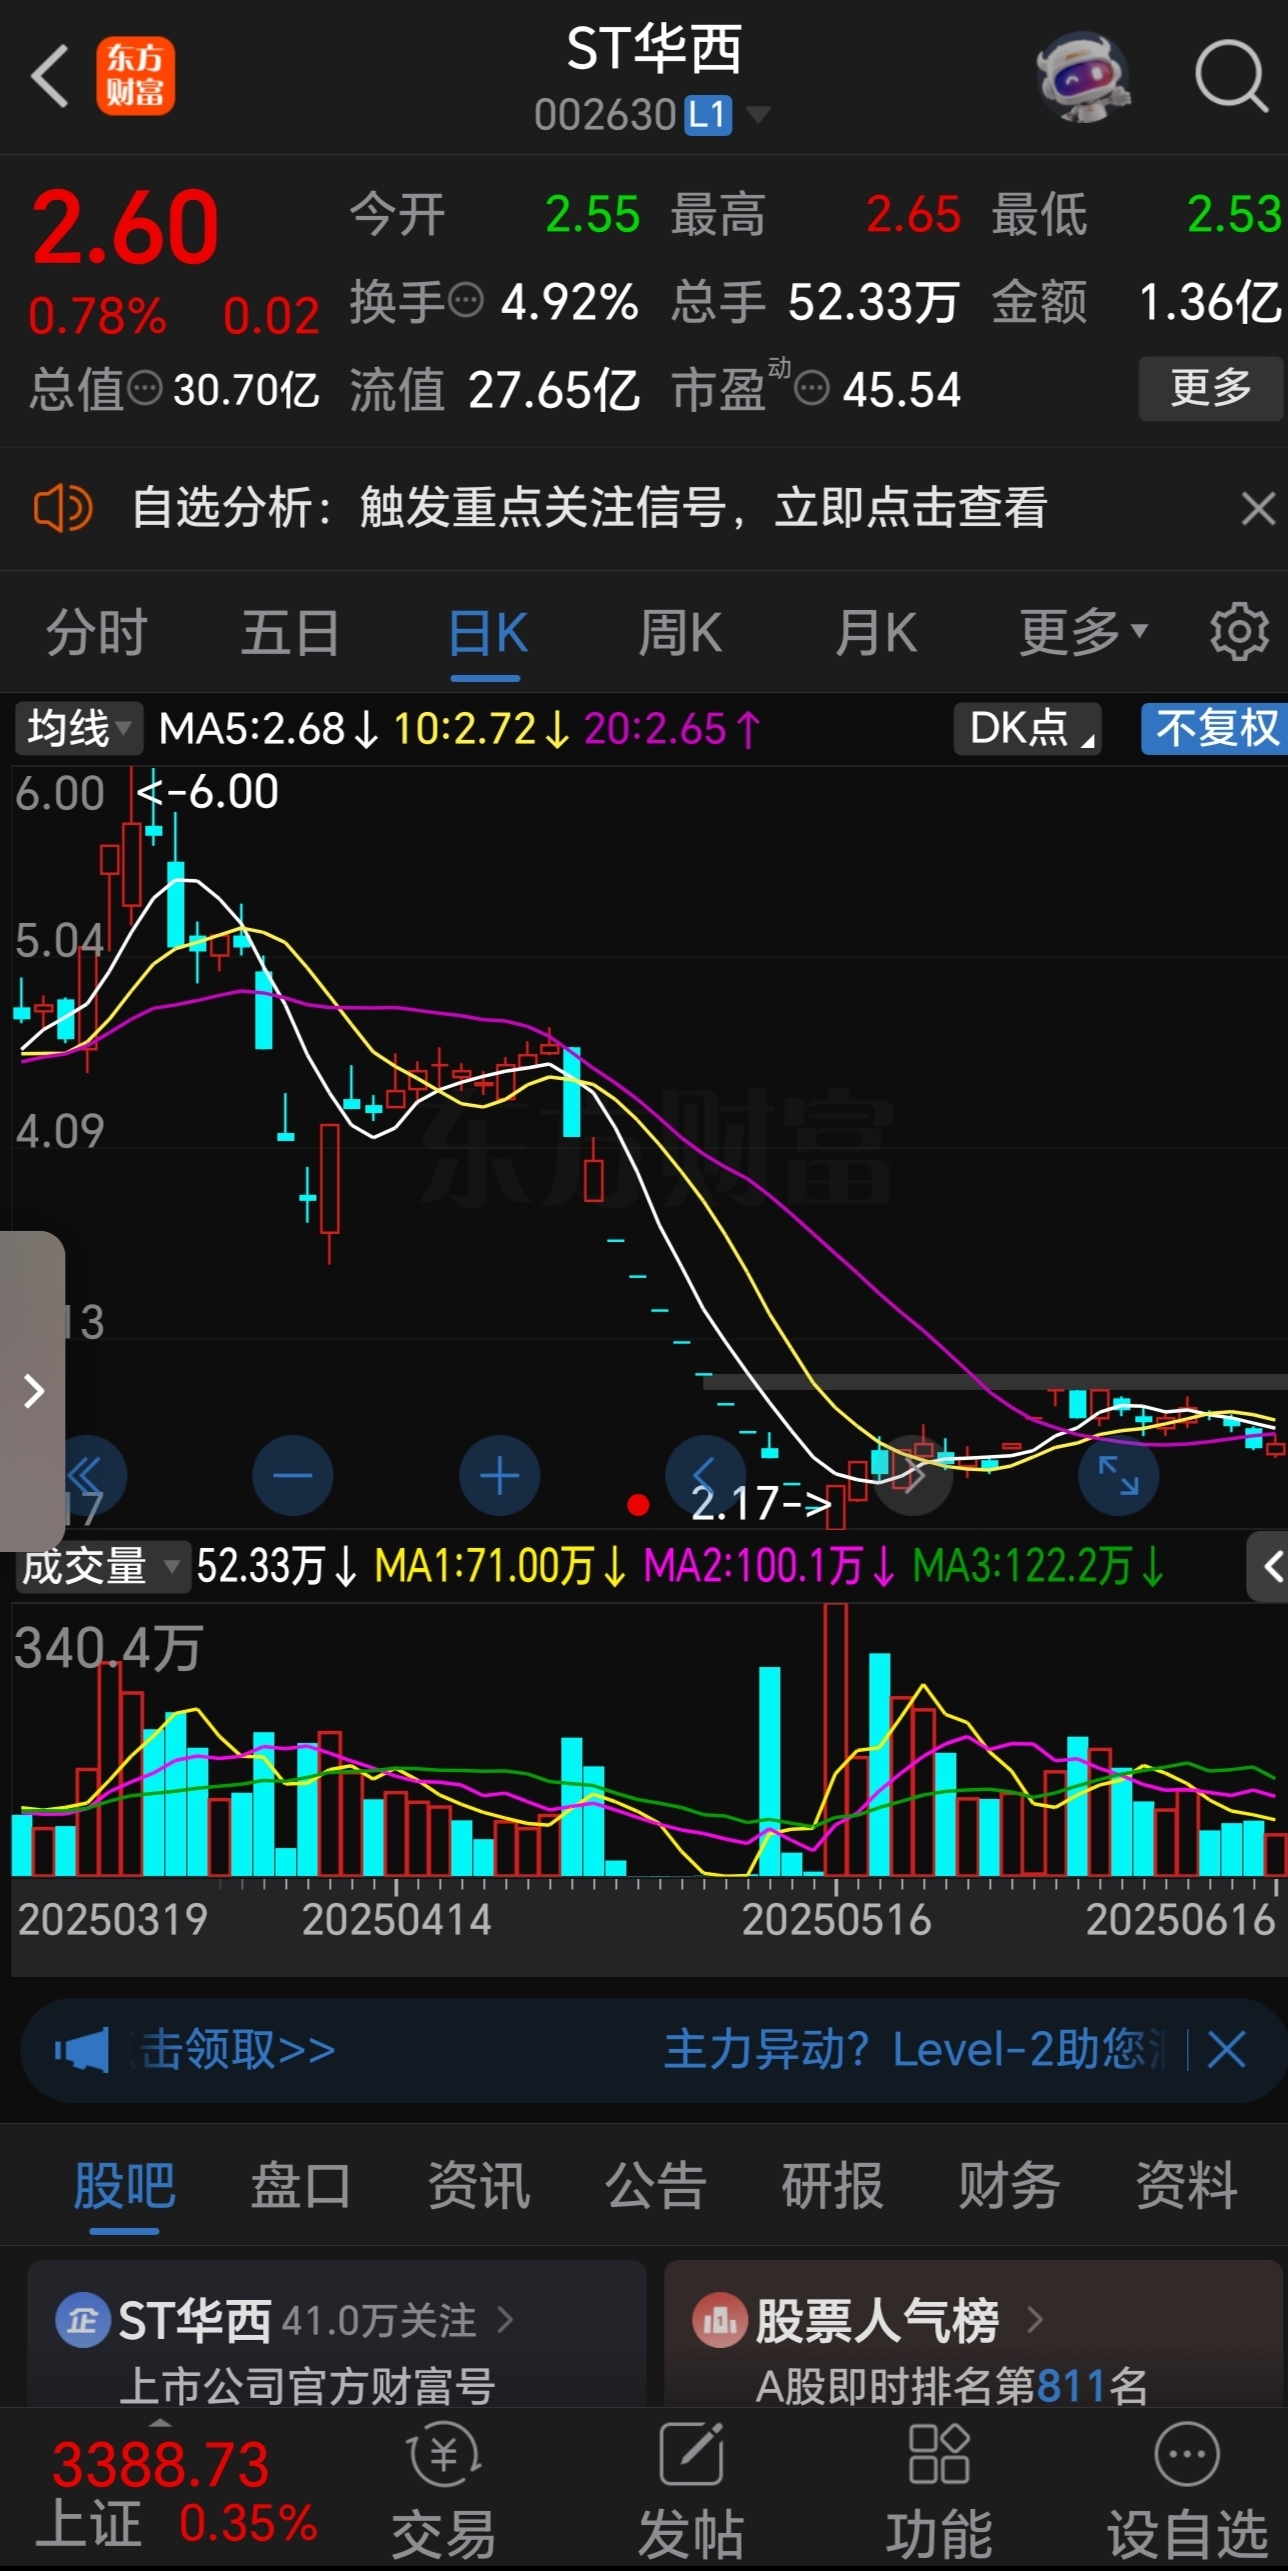Open ST华西 official 财富号 card
The height and width of the screenshot is (2571, 1288).
(336, 2334)
